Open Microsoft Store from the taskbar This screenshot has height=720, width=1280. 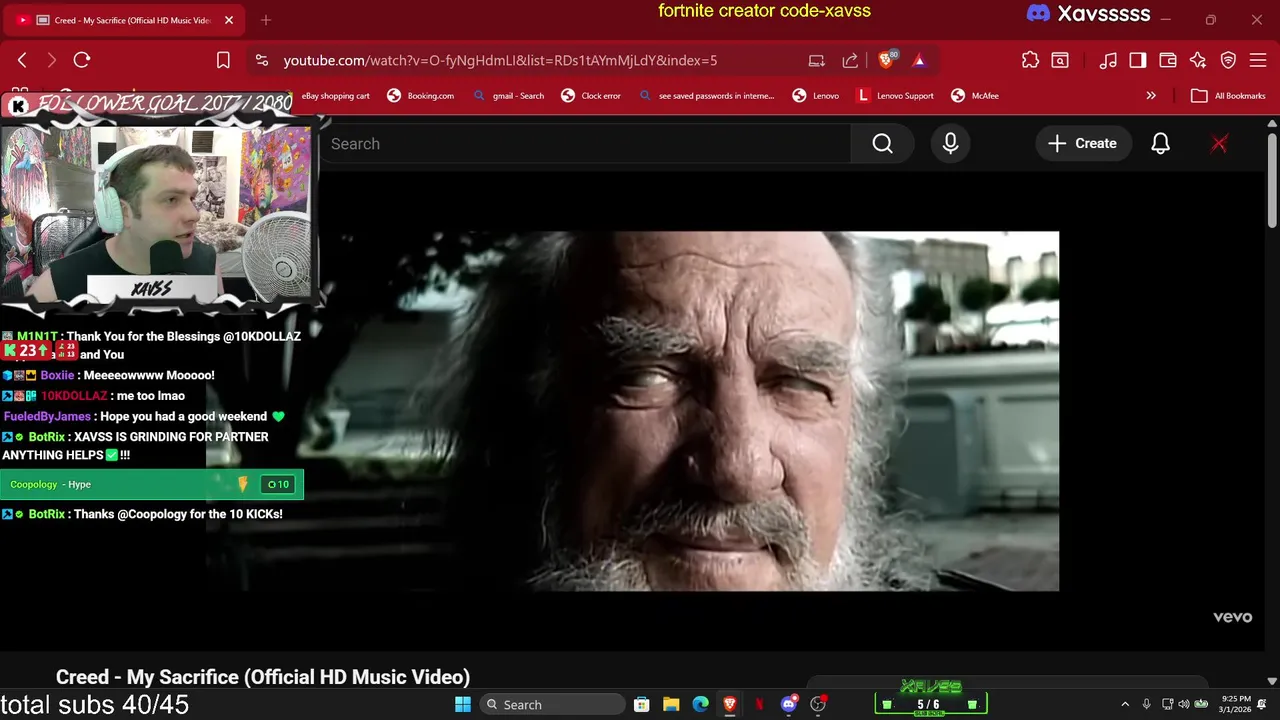point(642,704)
